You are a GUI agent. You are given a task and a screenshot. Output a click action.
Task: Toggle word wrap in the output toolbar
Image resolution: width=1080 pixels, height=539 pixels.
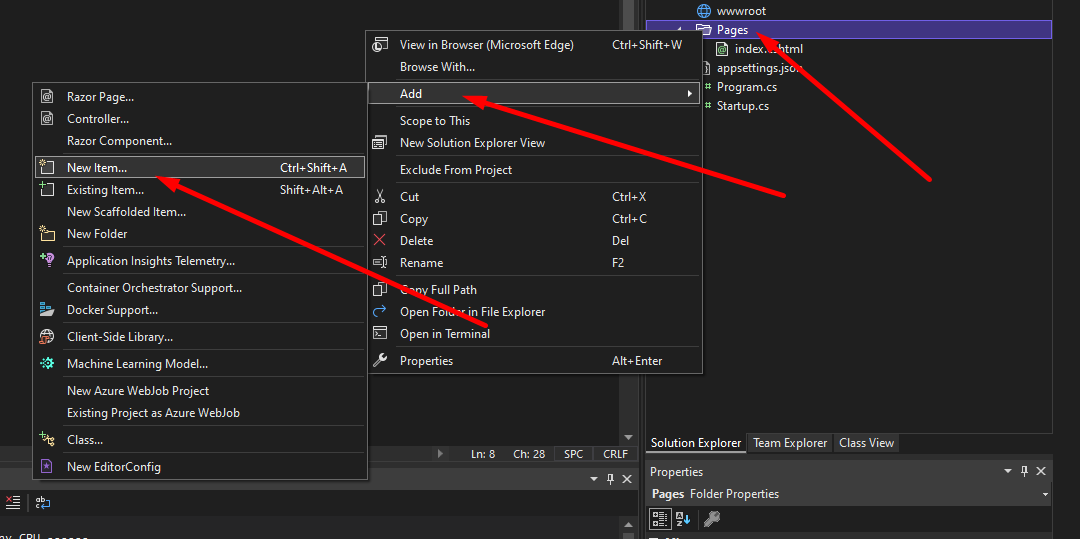click(x=43, y=503)
